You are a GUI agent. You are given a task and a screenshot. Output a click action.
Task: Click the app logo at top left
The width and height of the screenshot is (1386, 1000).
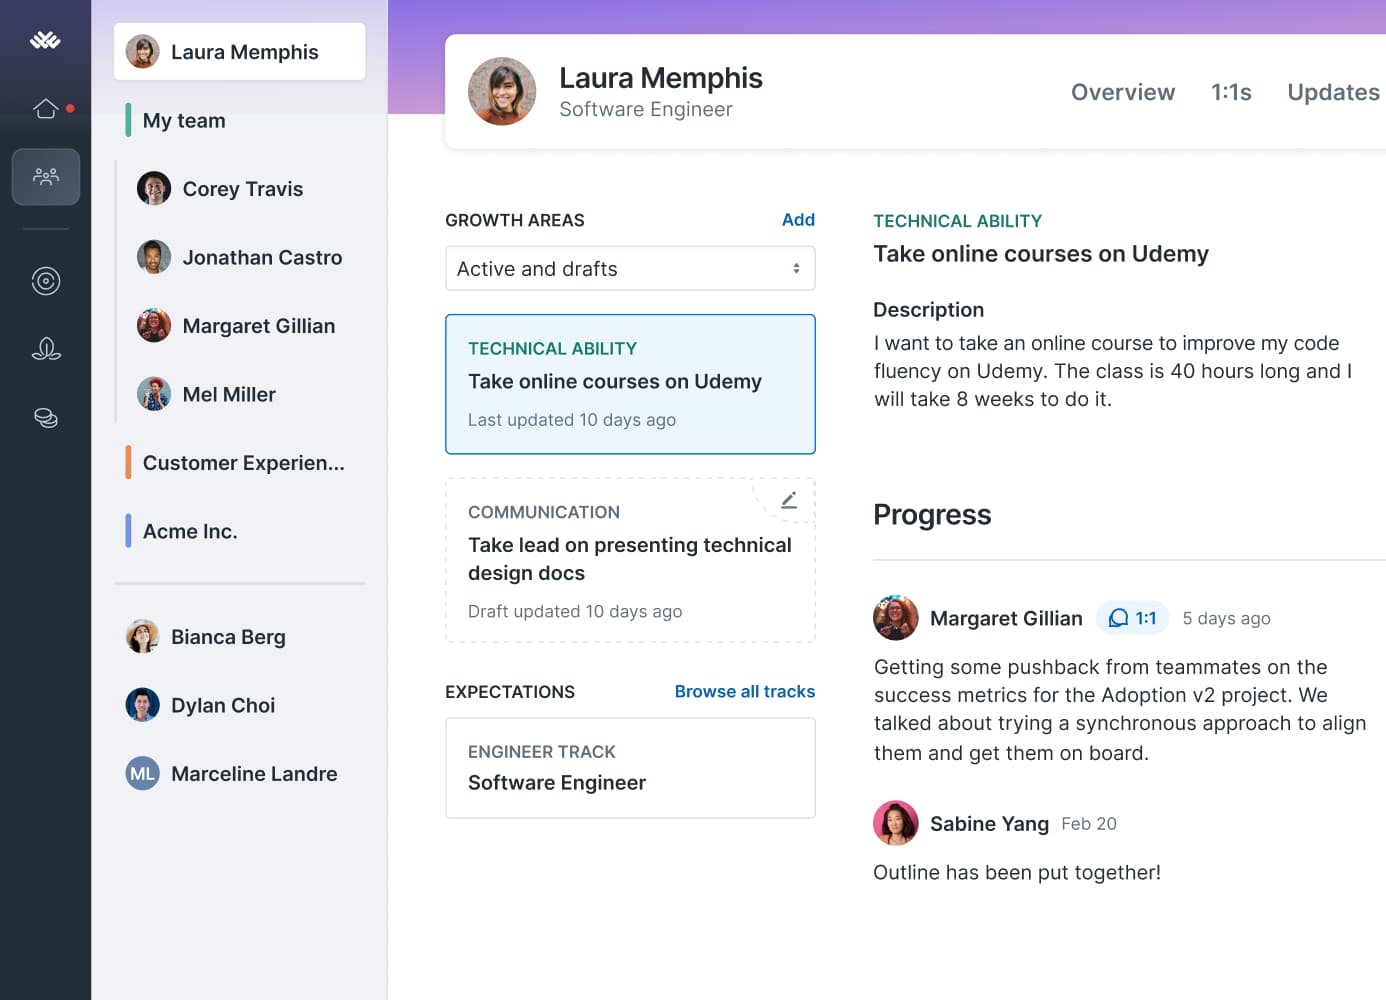46,40
